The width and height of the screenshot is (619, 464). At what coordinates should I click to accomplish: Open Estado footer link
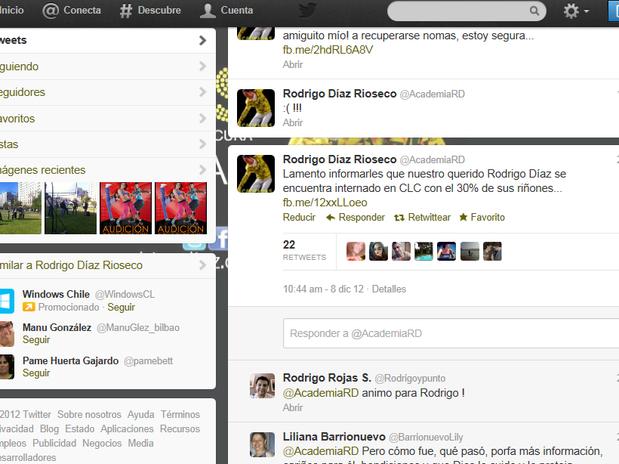(x=80, y=429)
